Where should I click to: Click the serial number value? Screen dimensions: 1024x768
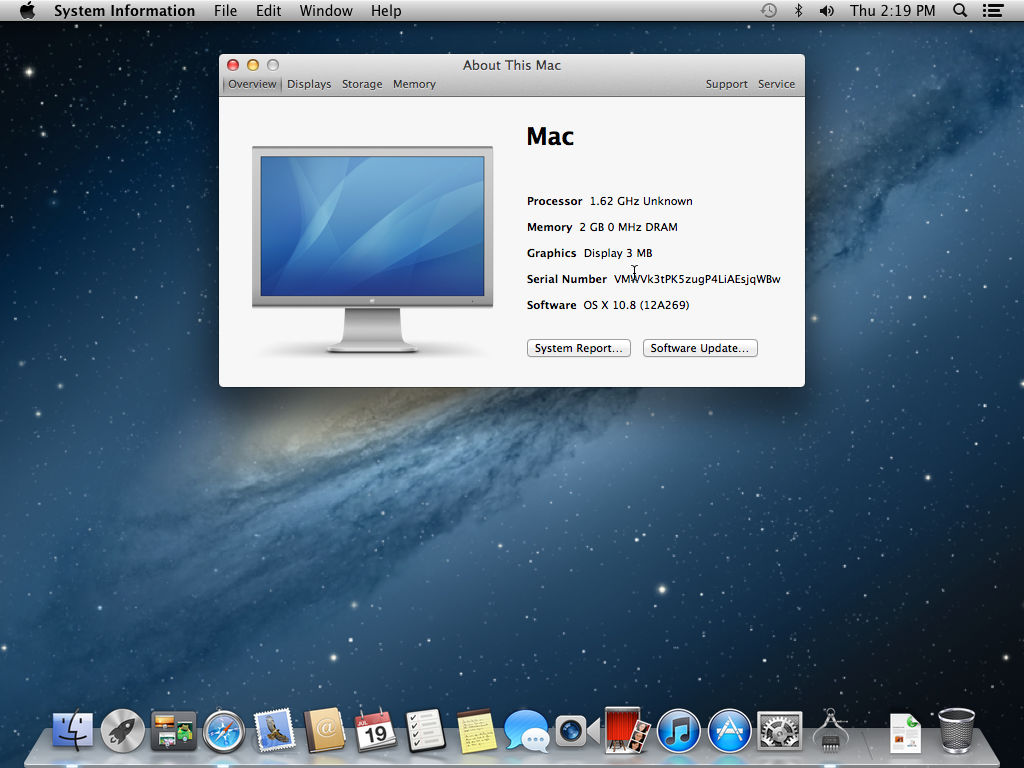[697, 279]
